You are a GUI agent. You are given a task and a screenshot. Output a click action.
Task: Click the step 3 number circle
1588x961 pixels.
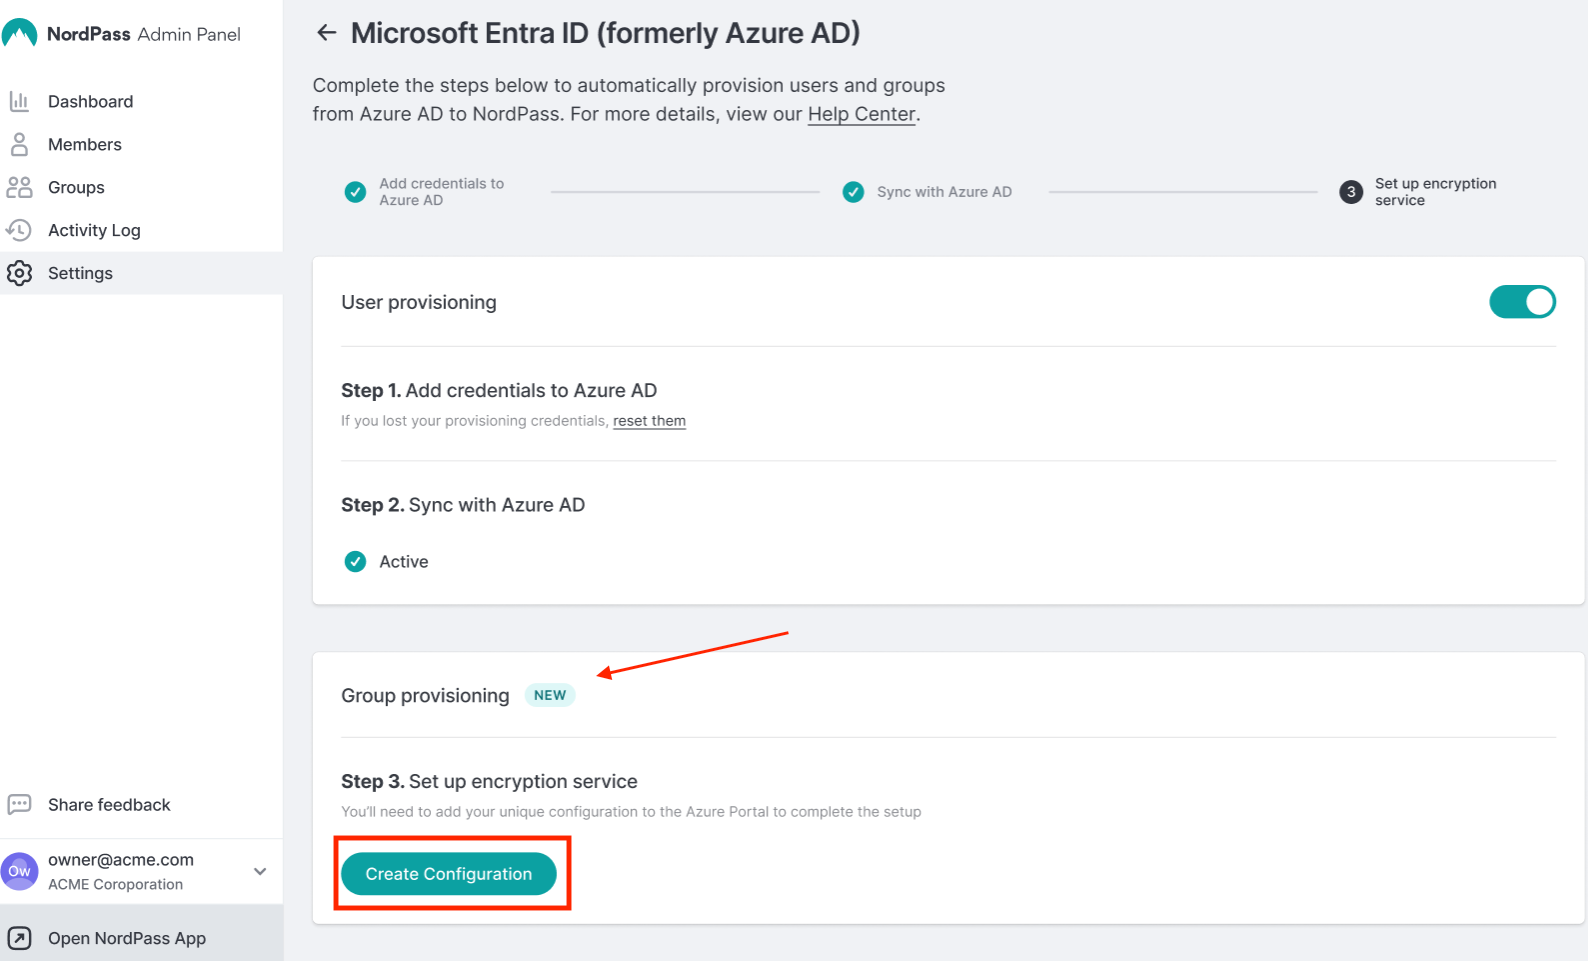click(x=1351, y=192)
